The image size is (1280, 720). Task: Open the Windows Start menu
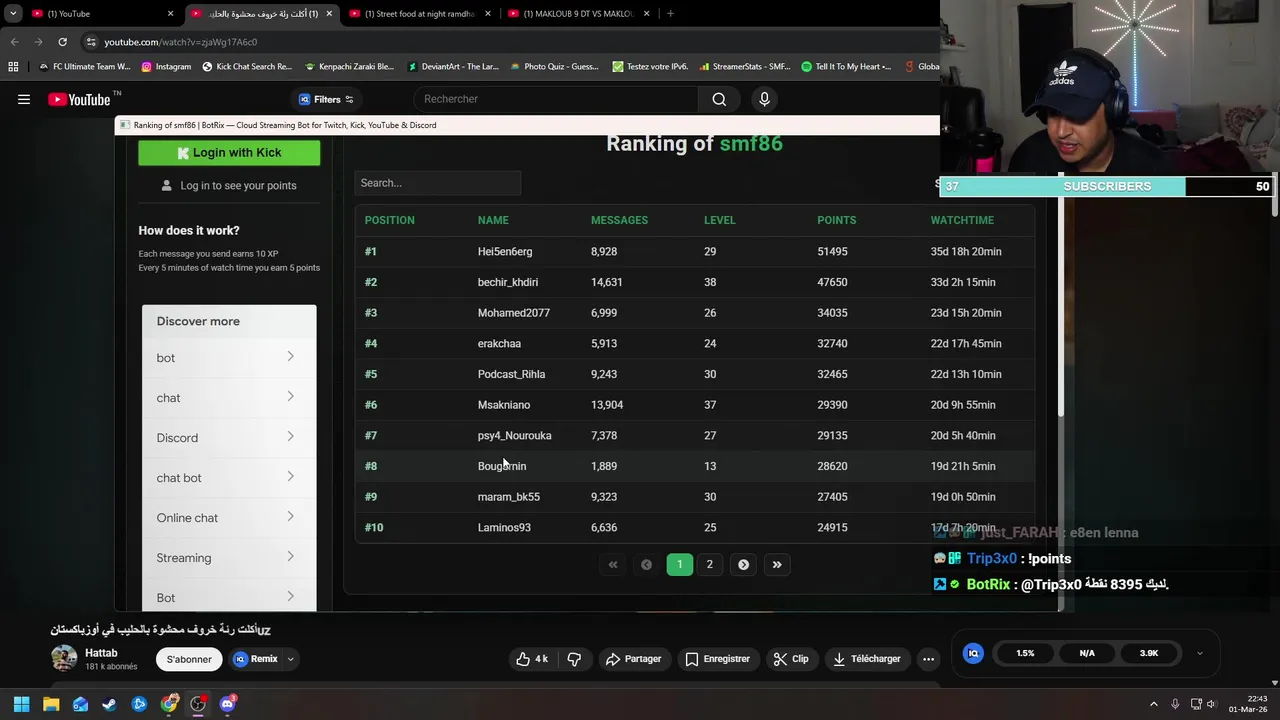(21, 704)
